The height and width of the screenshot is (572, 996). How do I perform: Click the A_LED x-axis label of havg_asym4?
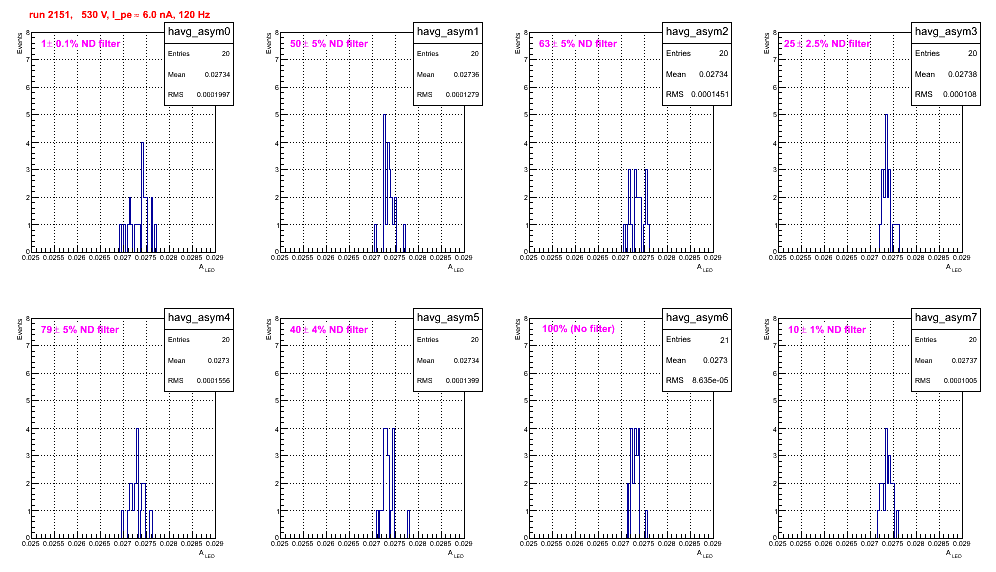[x=207, y=554]
